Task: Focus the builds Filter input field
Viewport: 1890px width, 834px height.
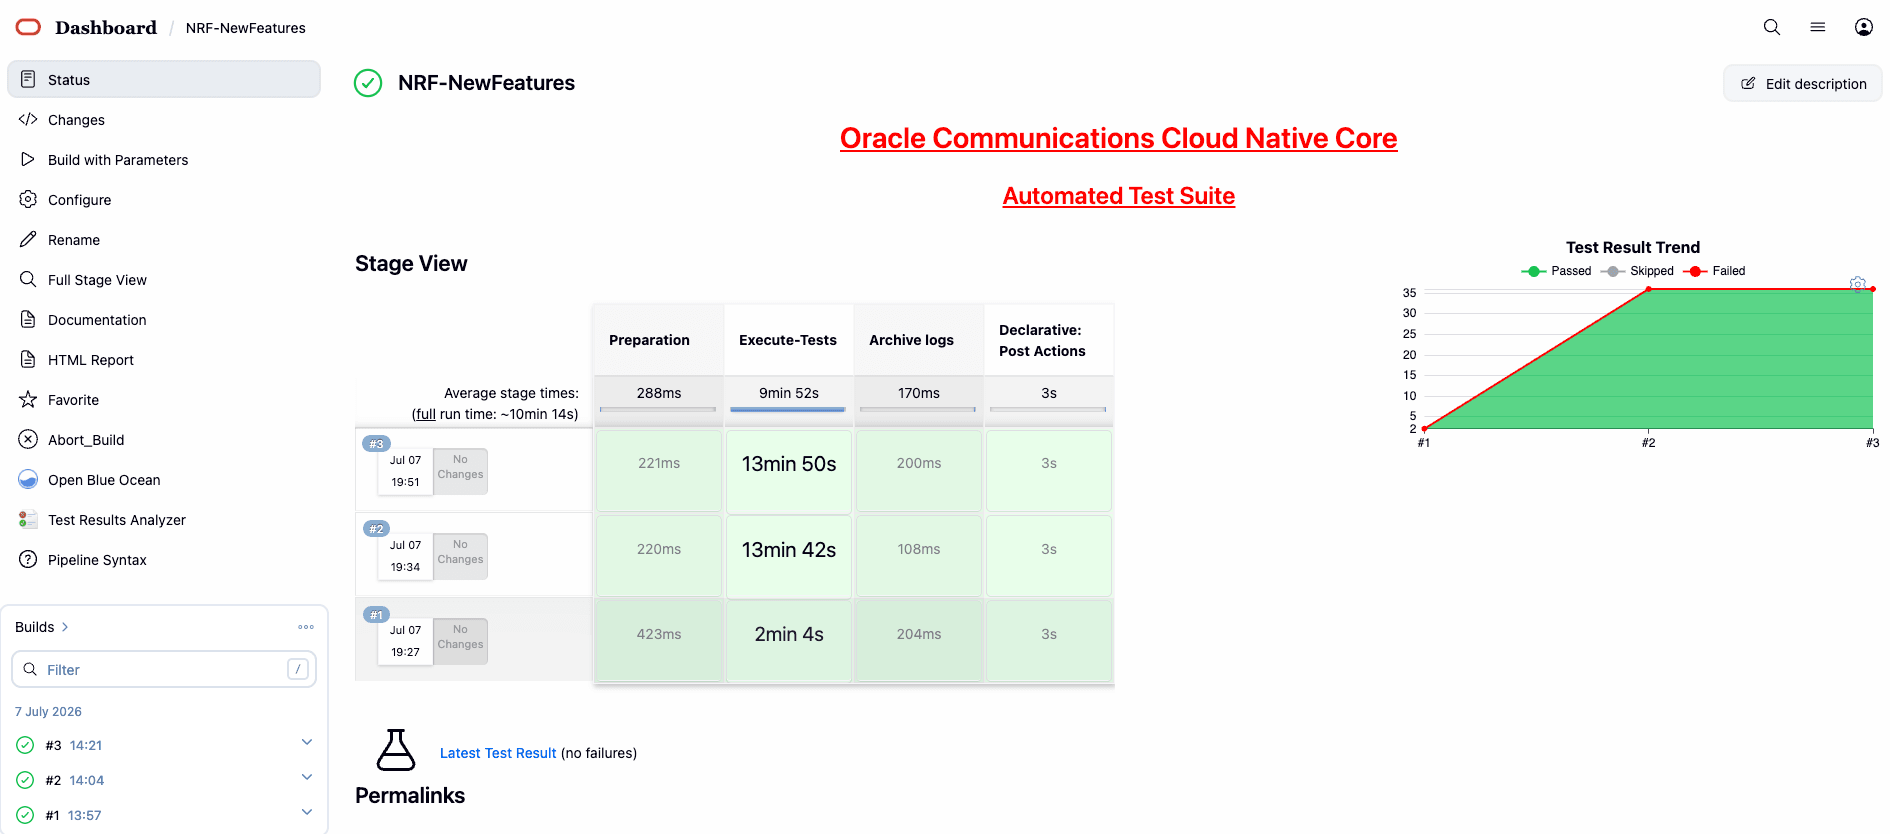Action: click(164, 669)
